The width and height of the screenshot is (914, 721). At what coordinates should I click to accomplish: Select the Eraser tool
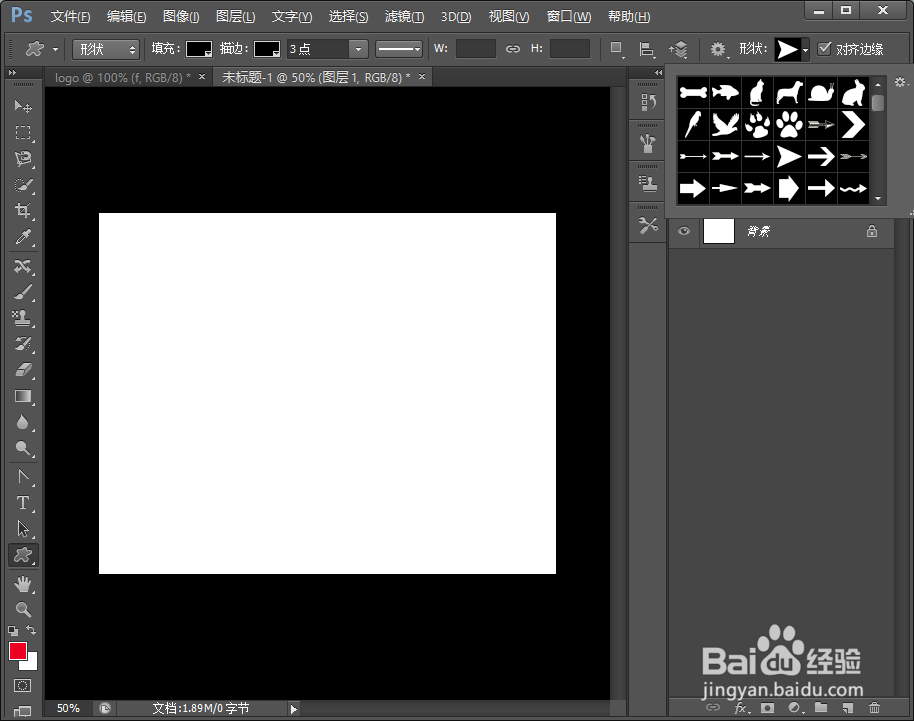point(23,370)
